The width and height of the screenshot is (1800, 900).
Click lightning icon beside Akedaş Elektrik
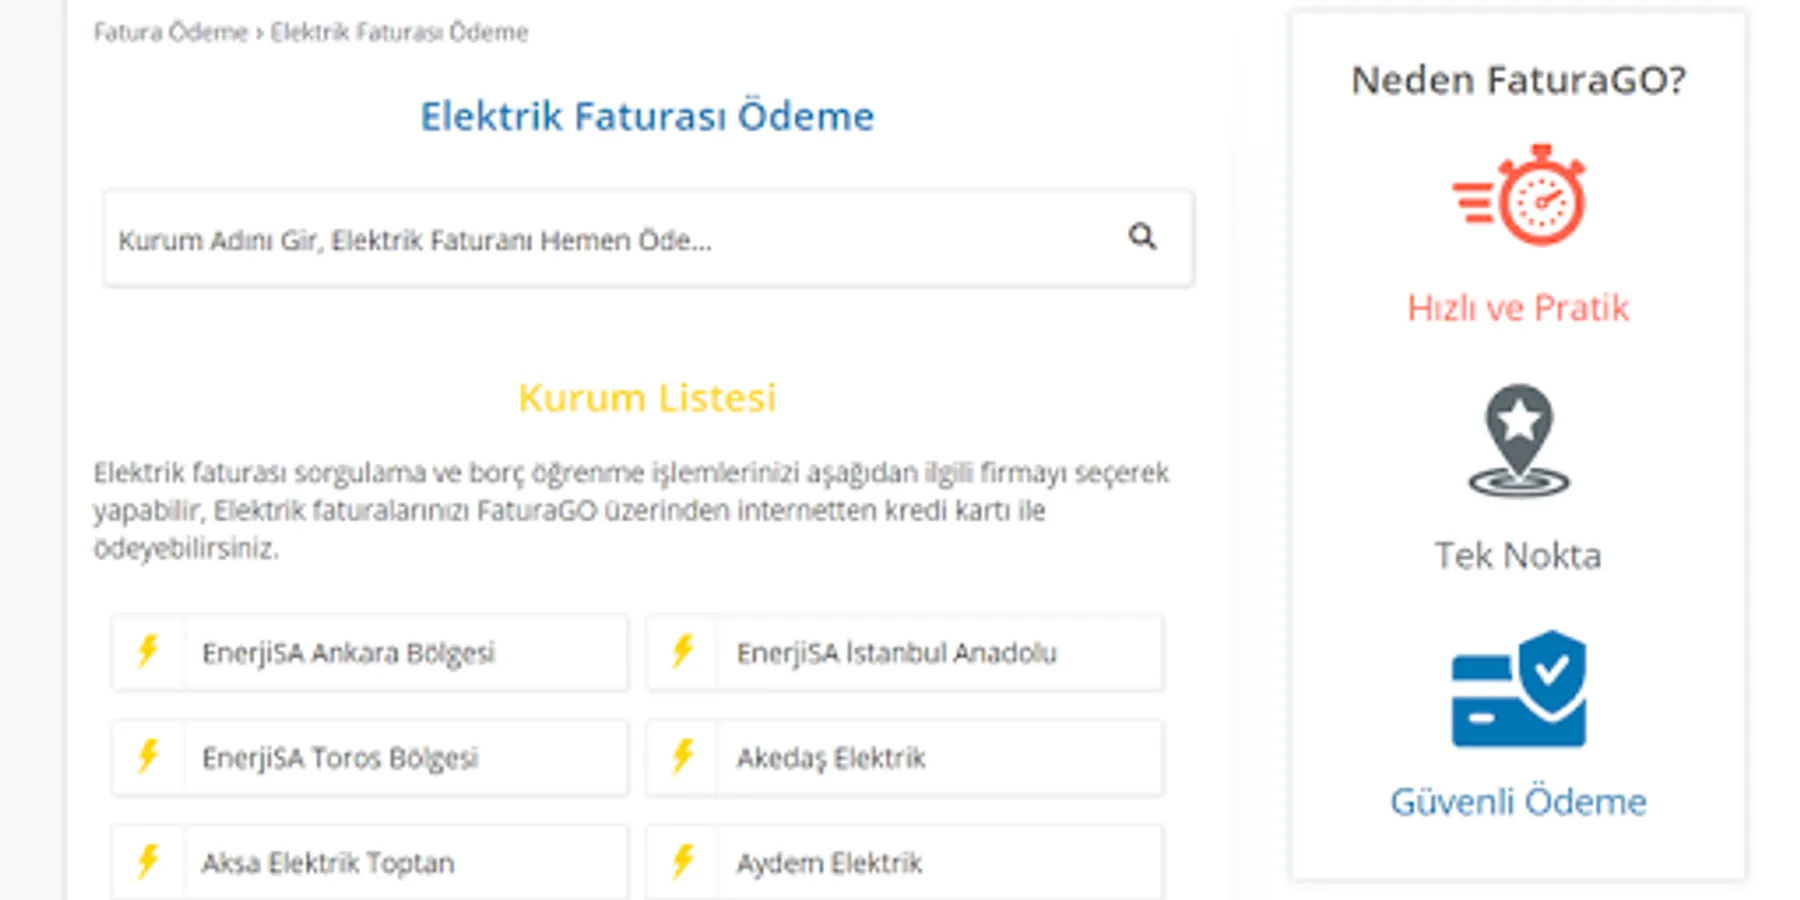[x=683, y=756]
